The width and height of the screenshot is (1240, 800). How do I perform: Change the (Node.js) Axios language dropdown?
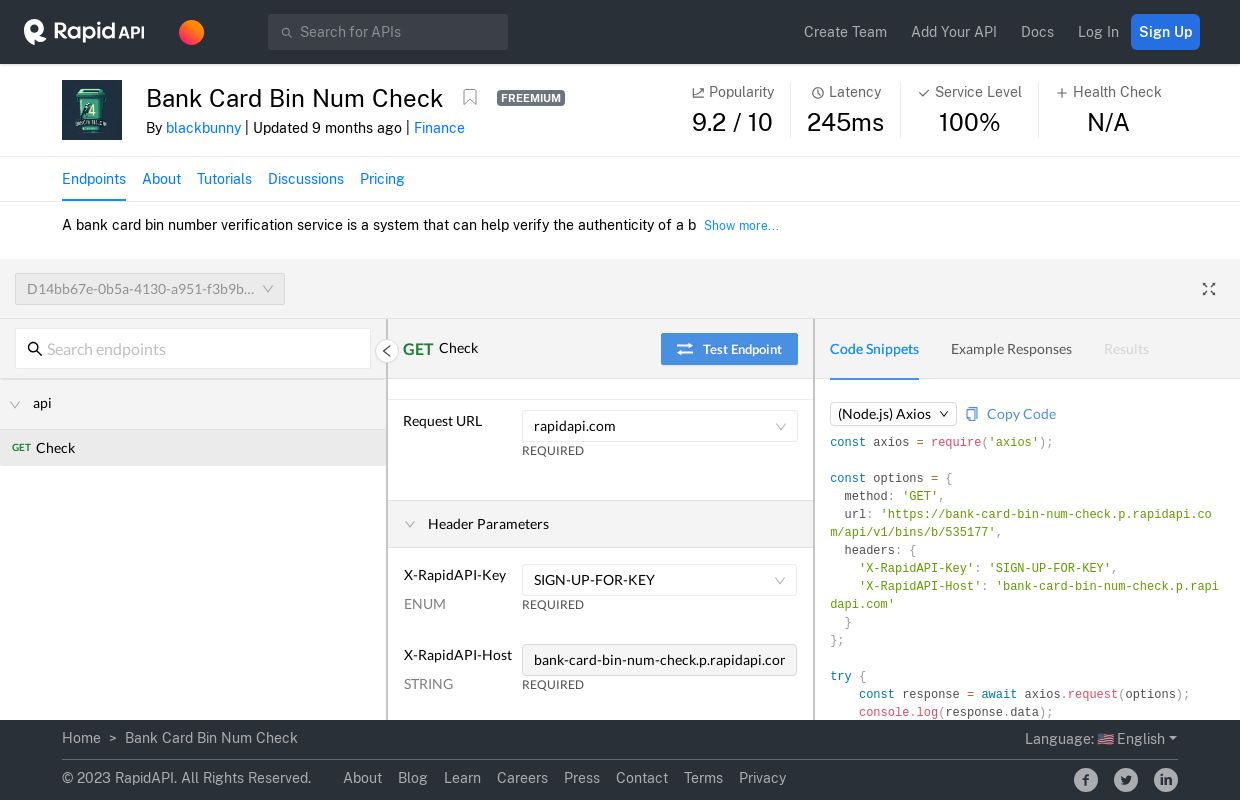pyautogui.click(x=893, y=414)
